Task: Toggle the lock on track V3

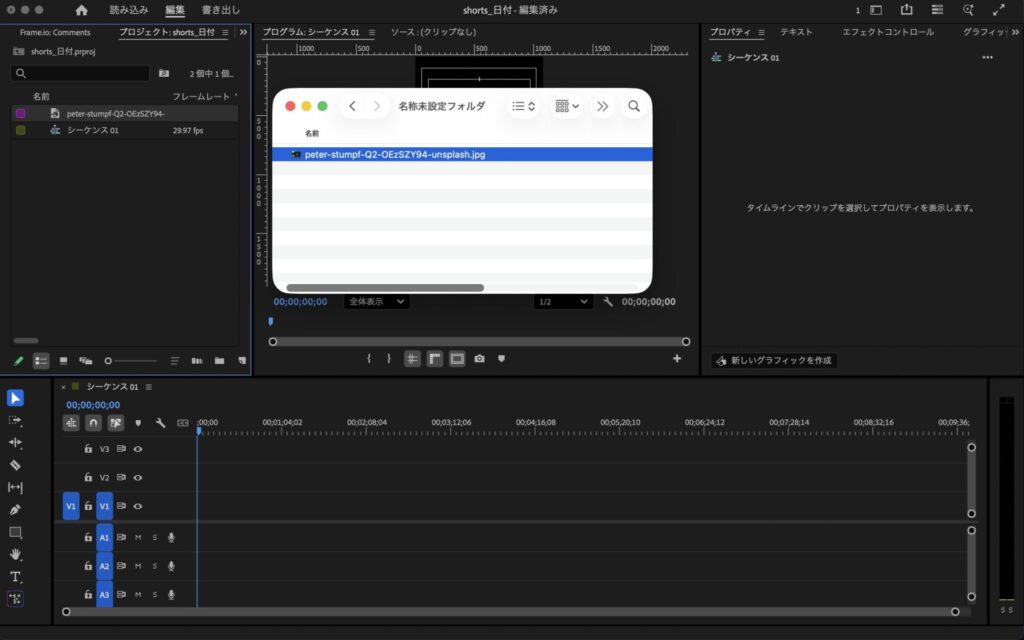Action: (x=88, y=449)
